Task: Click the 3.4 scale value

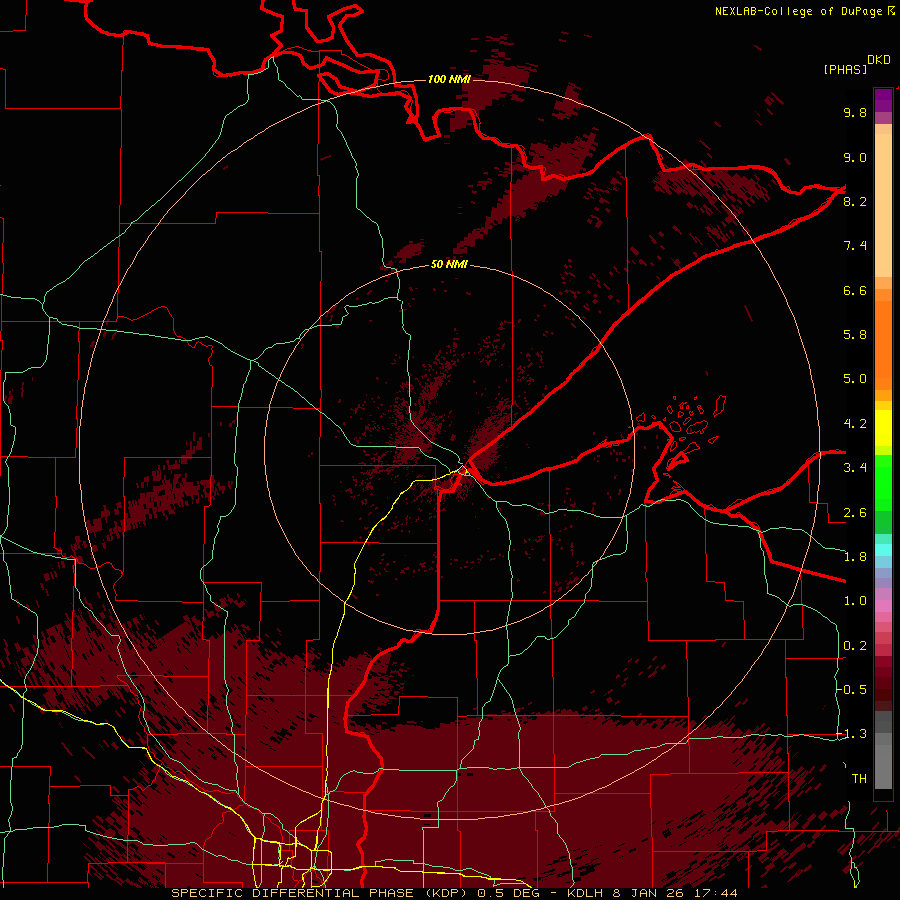Action: [x=855, y=468]
